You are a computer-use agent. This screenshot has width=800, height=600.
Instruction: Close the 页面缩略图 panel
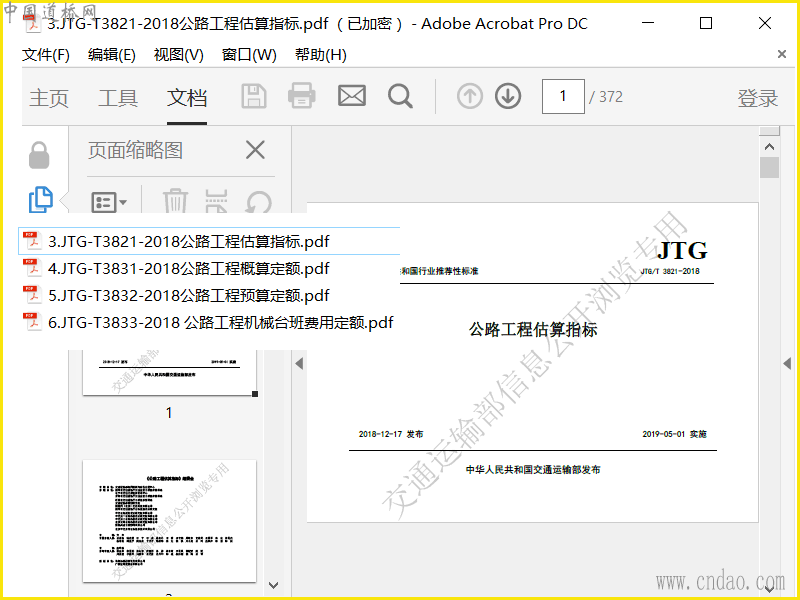coord(255,150)
